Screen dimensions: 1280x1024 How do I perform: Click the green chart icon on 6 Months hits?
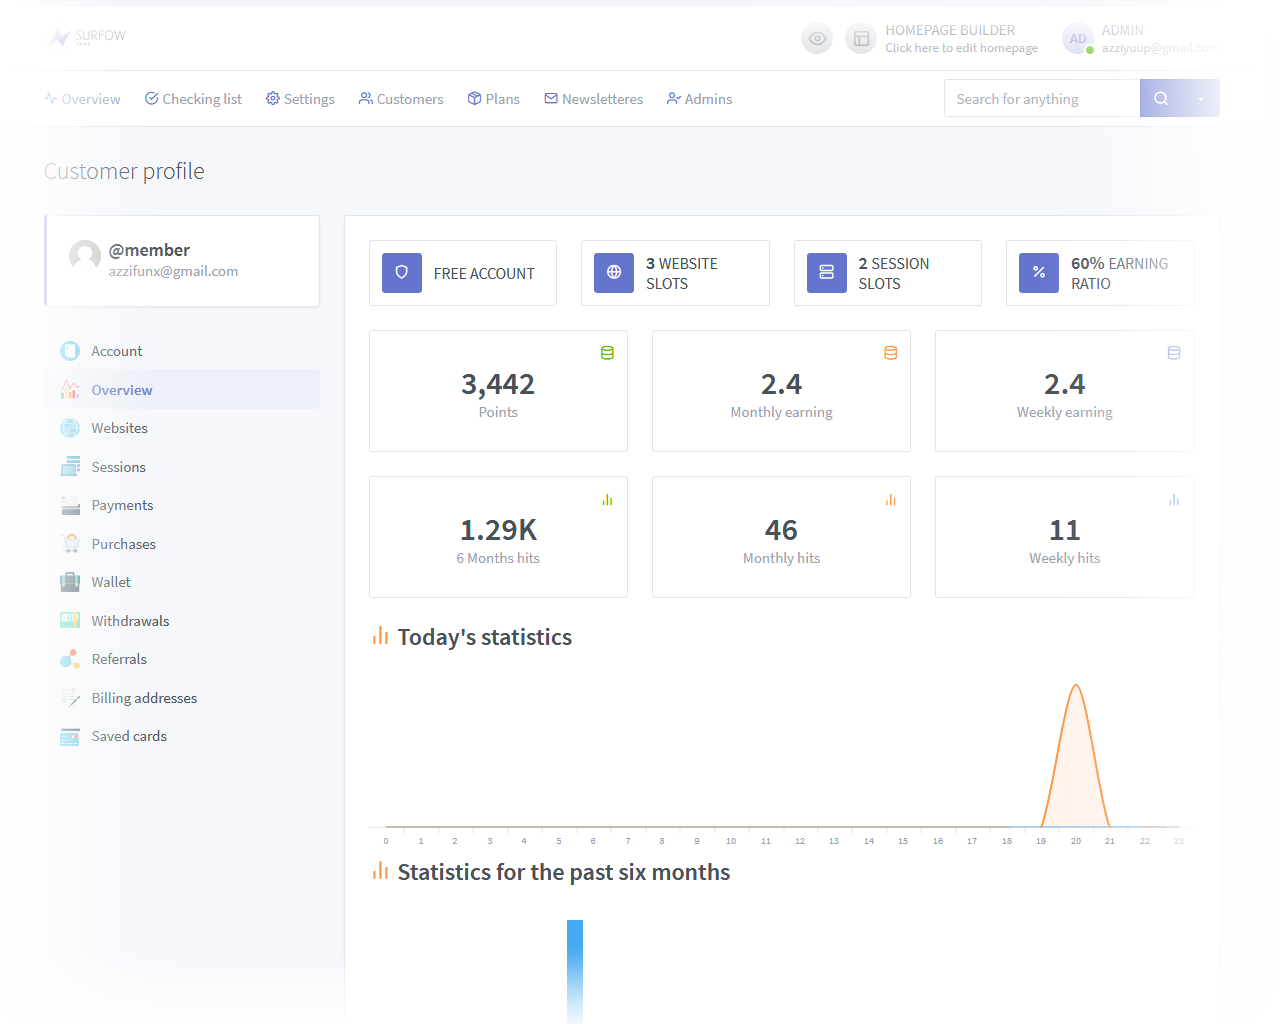(607, 500)
